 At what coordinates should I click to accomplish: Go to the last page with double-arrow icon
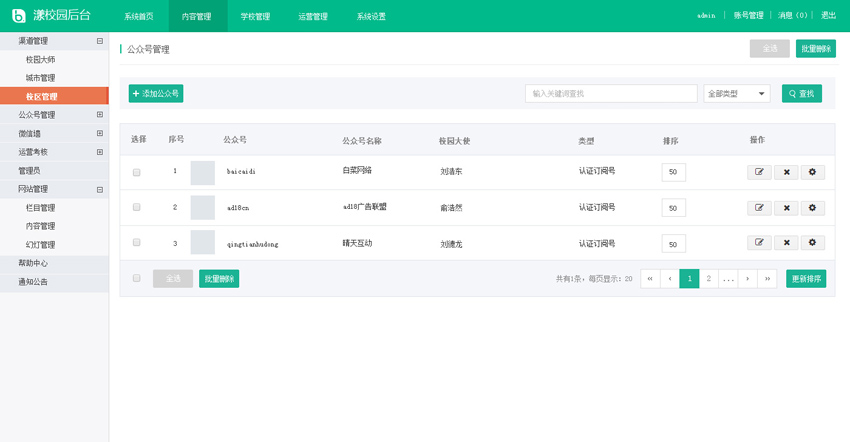tap(767, 279)
